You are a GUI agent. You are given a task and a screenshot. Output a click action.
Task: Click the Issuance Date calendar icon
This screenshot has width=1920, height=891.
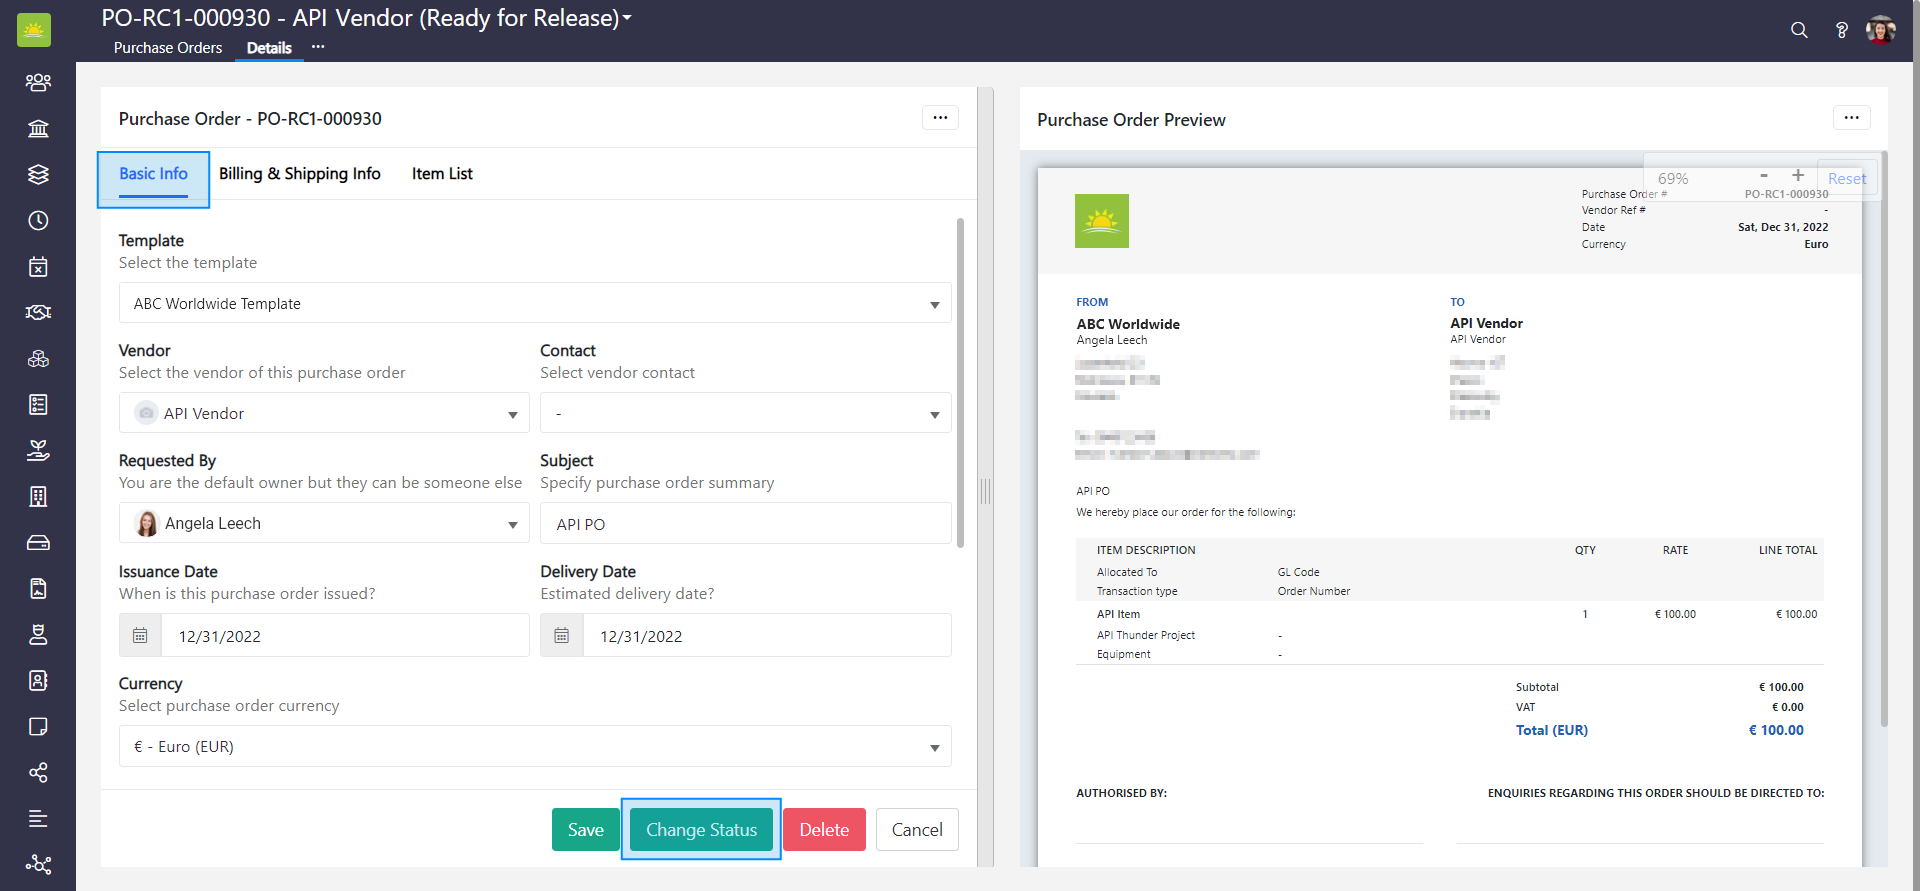(140, 636)
